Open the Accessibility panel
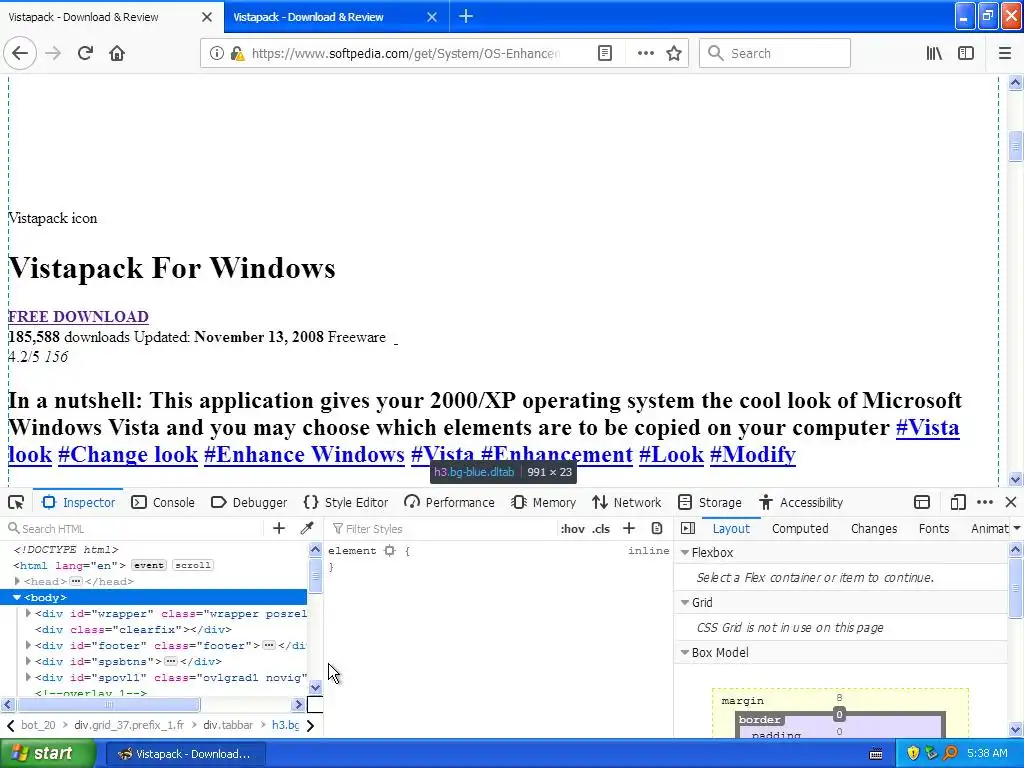 click(801, 502)
